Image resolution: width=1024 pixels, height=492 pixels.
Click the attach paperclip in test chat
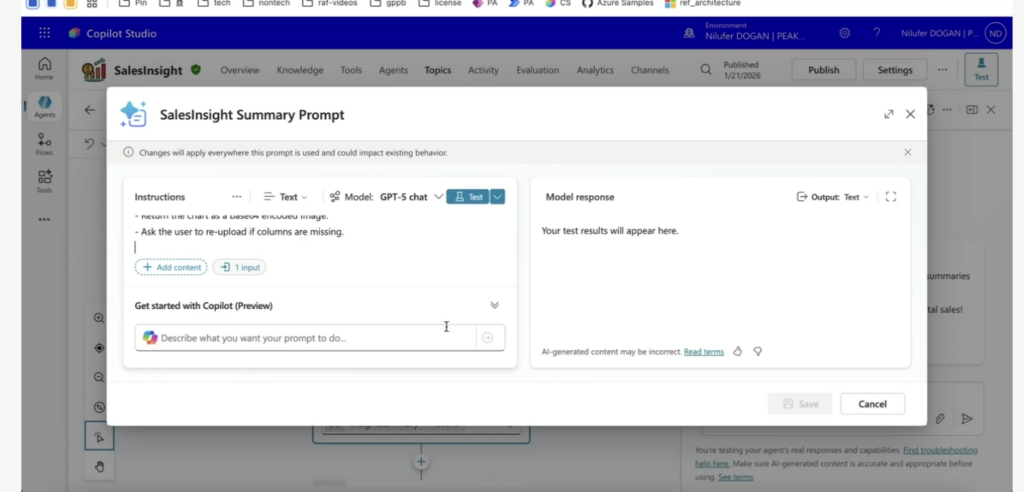click(940, 419)
